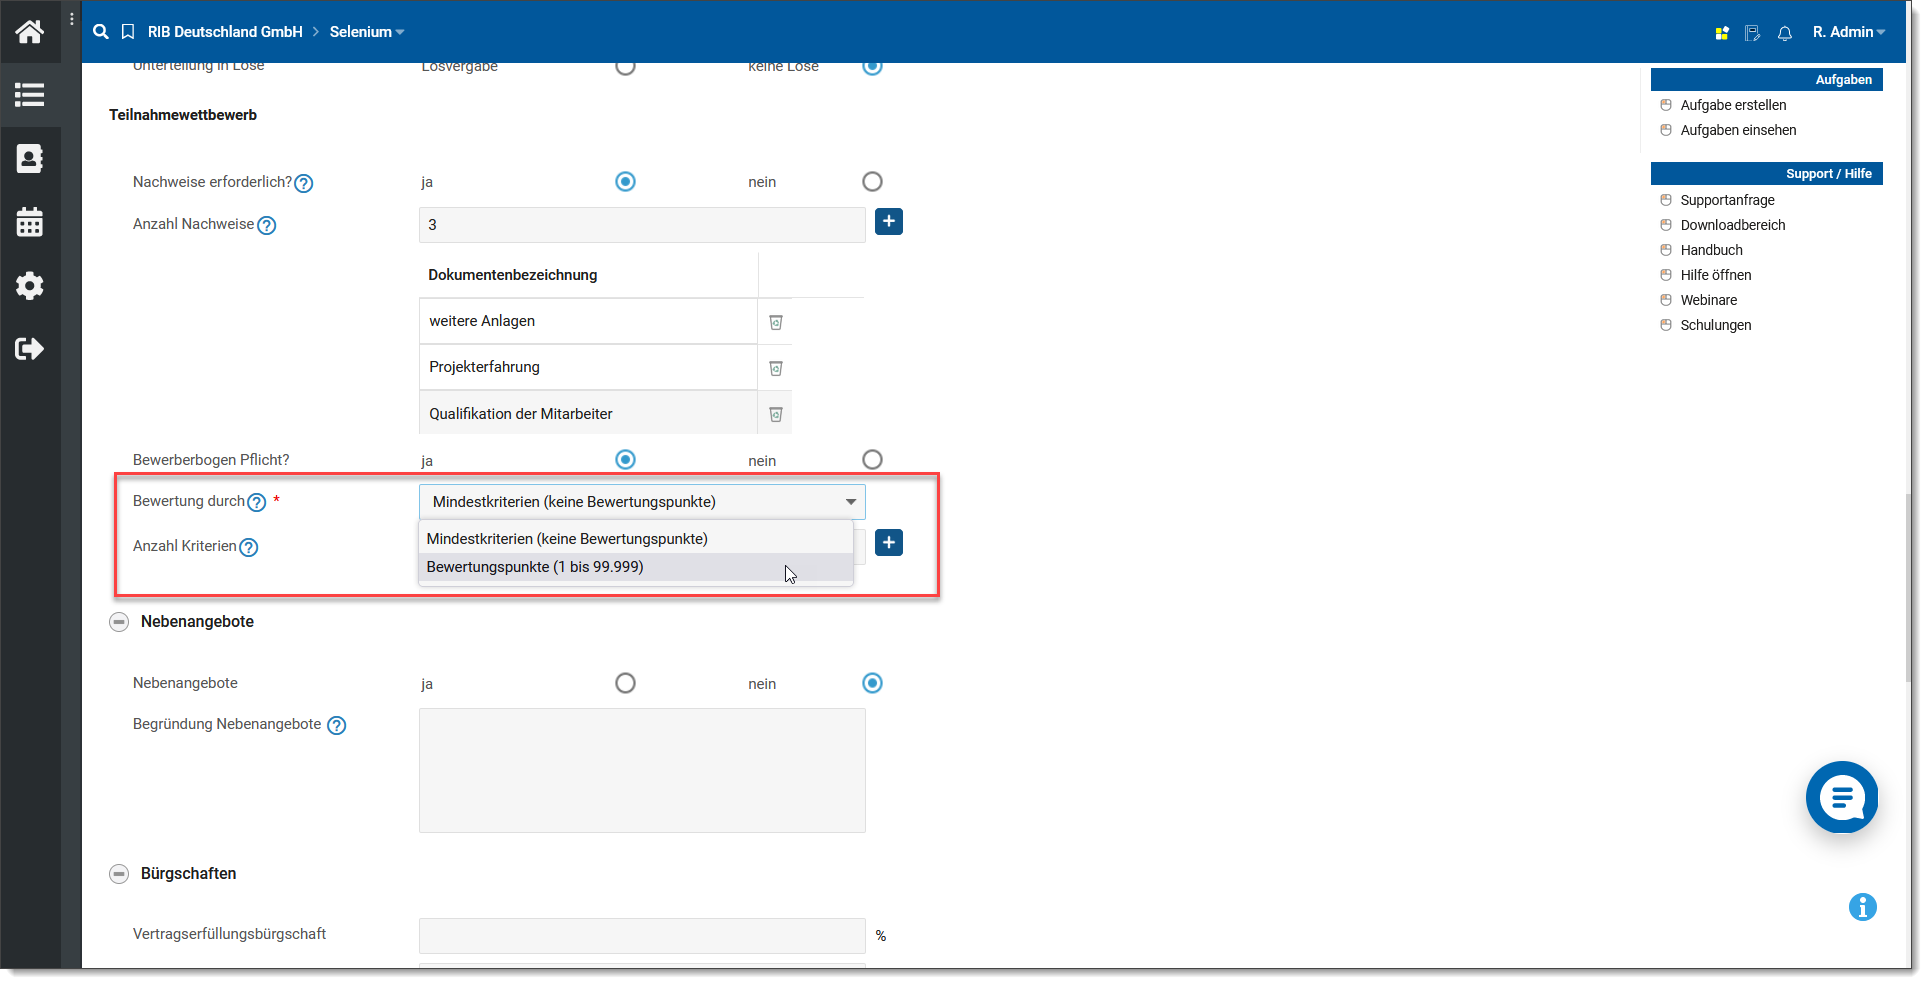Click the search magnifier icon
This screenshot has height=984, width=1927.
tap(101, 32)
